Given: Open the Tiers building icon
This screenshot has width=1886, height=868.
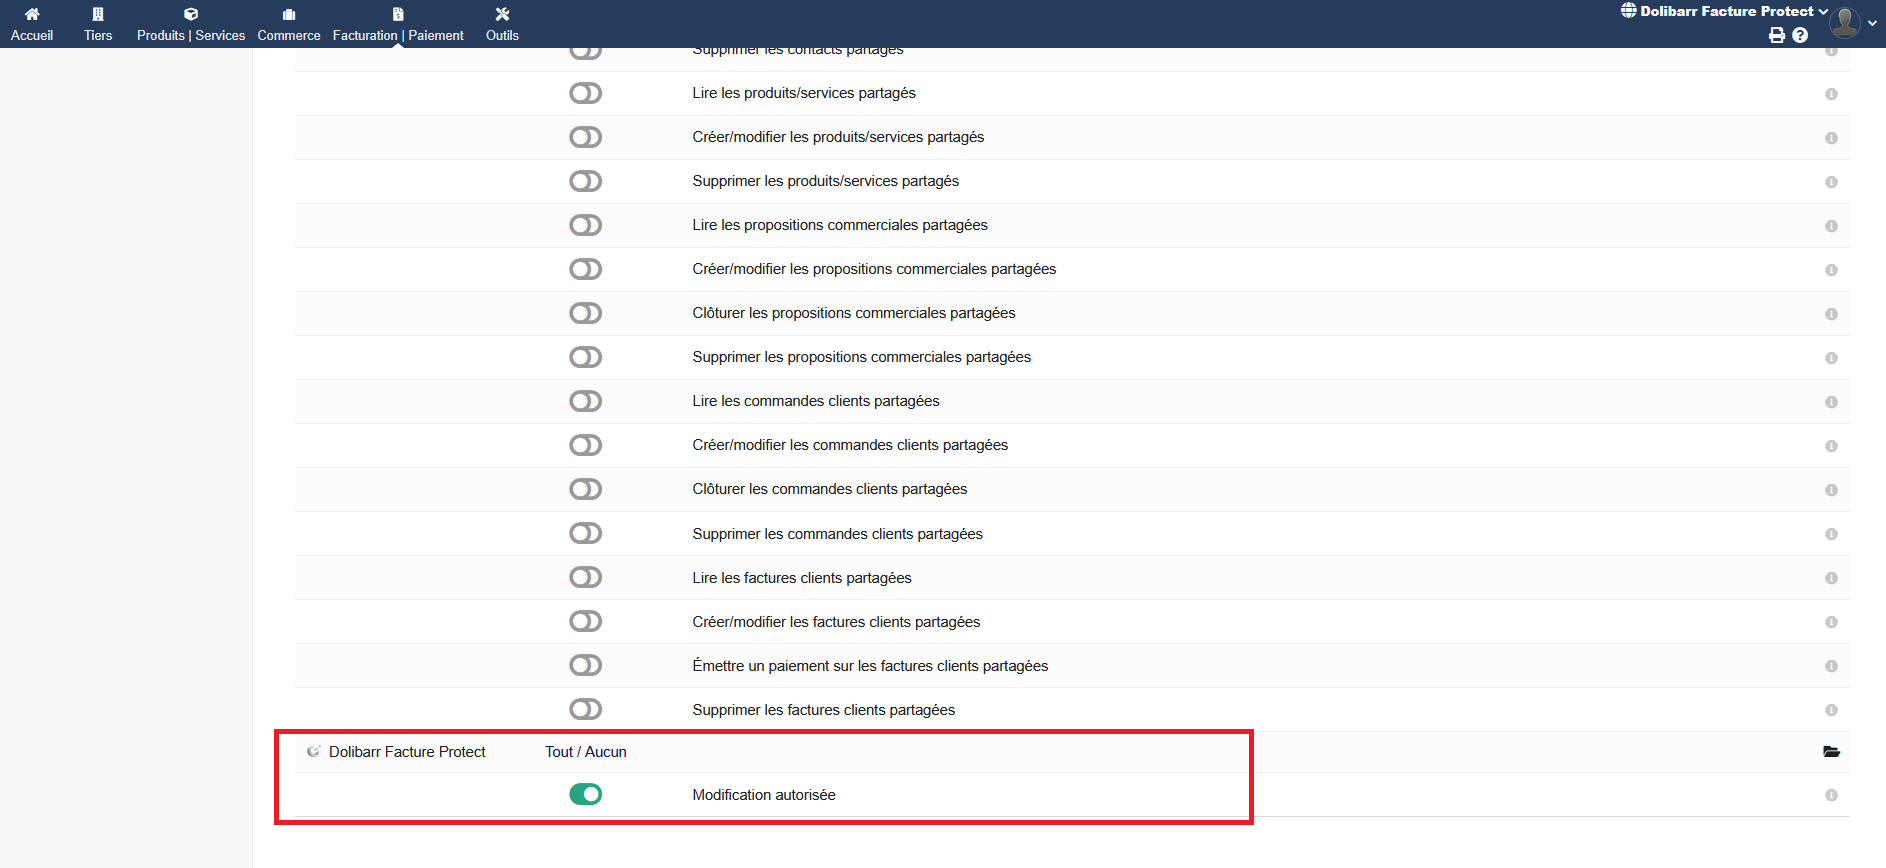Looking at the screenshot, I should click(x=98, y=14).
